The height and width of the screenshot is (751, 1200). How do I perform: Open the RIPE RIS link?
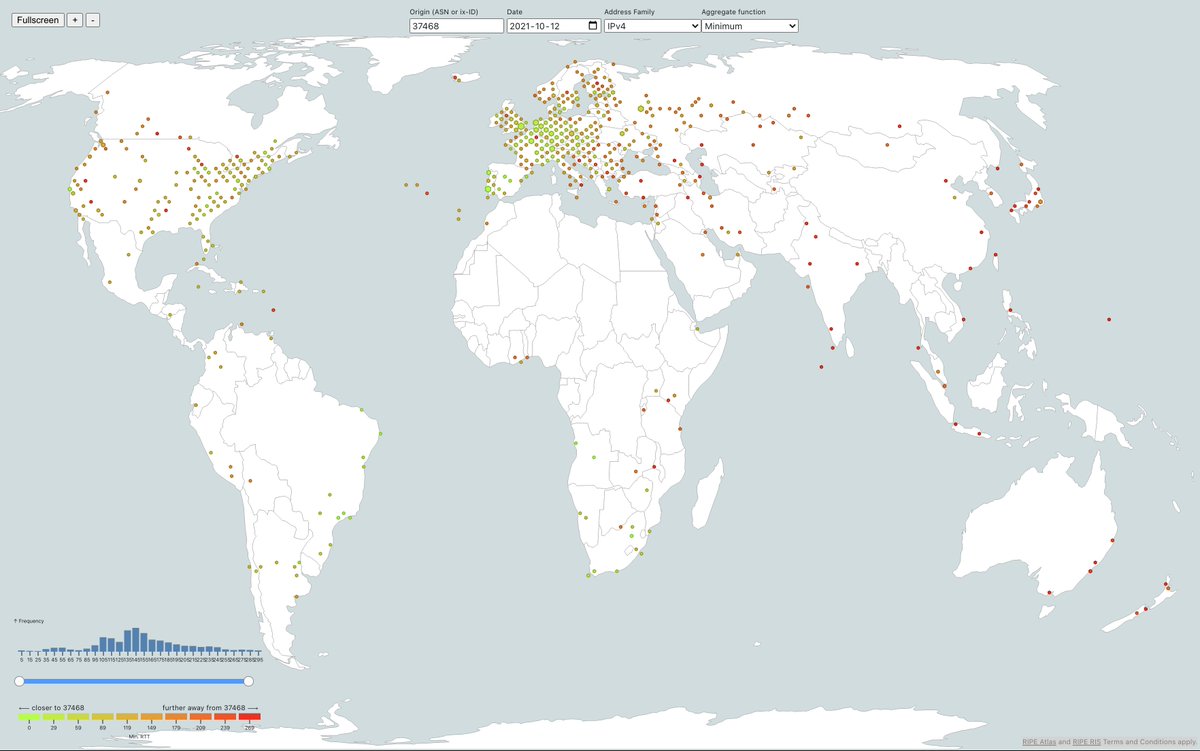click(x=1086, y=741)
